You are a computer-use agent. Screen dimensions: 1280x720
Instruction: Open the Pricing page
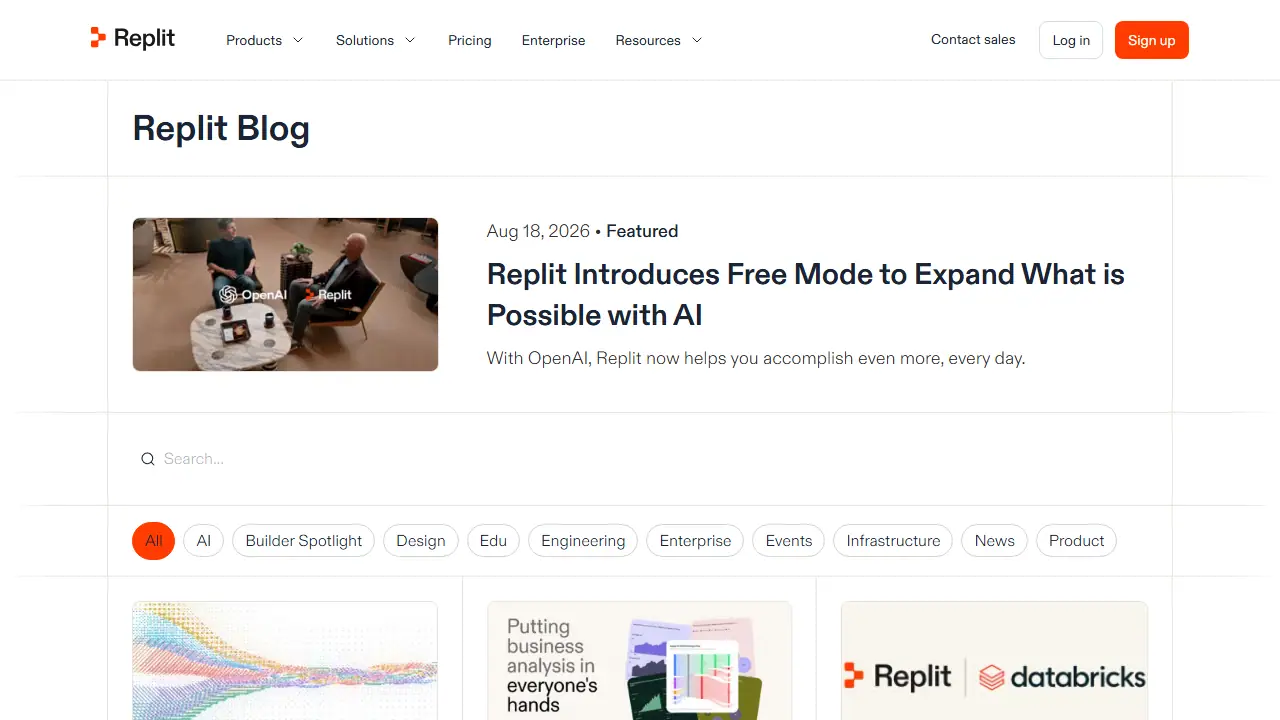point(470,40)
